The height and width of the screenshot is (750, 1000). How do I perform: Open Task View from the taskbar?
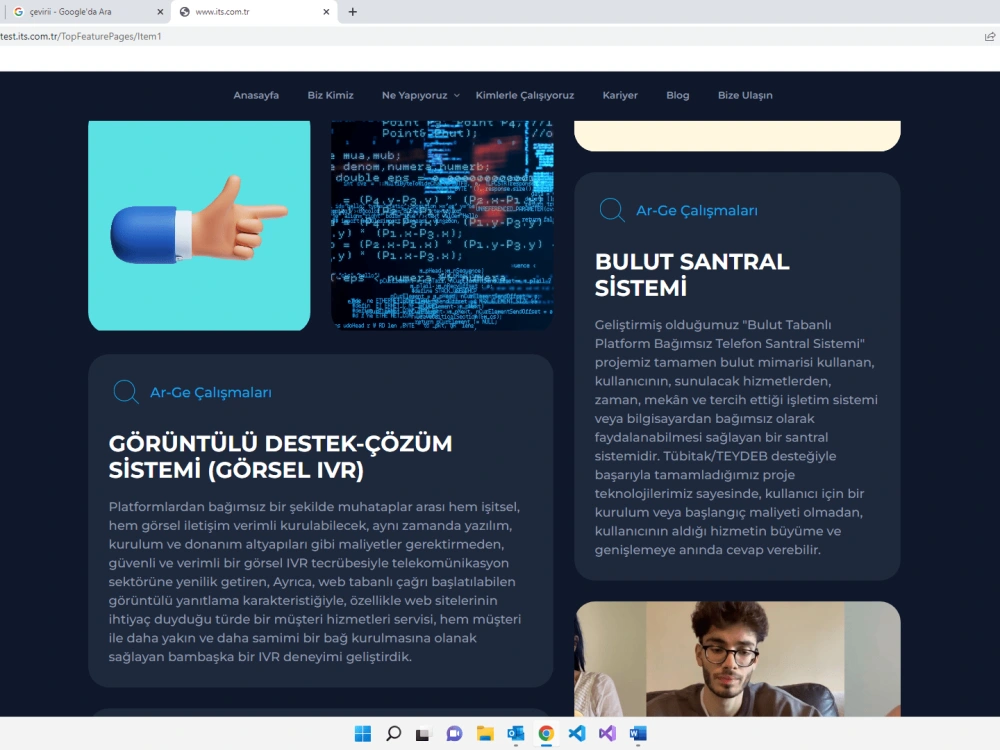click(x=423, y=733)
